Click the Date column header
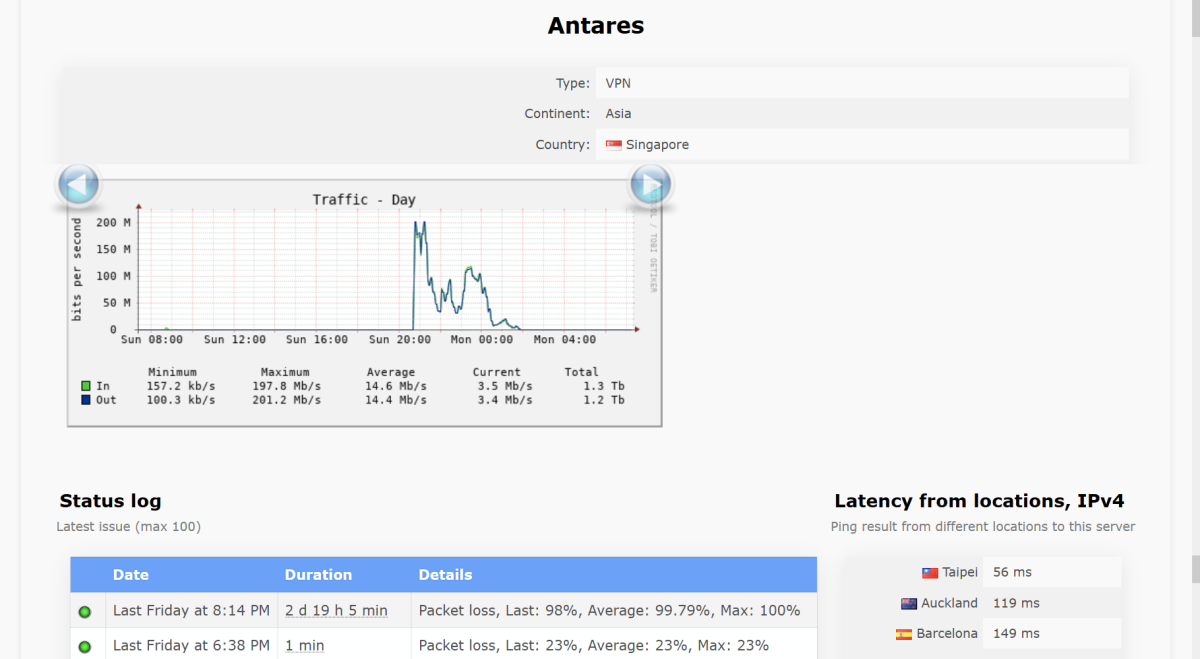 (131, 575)
